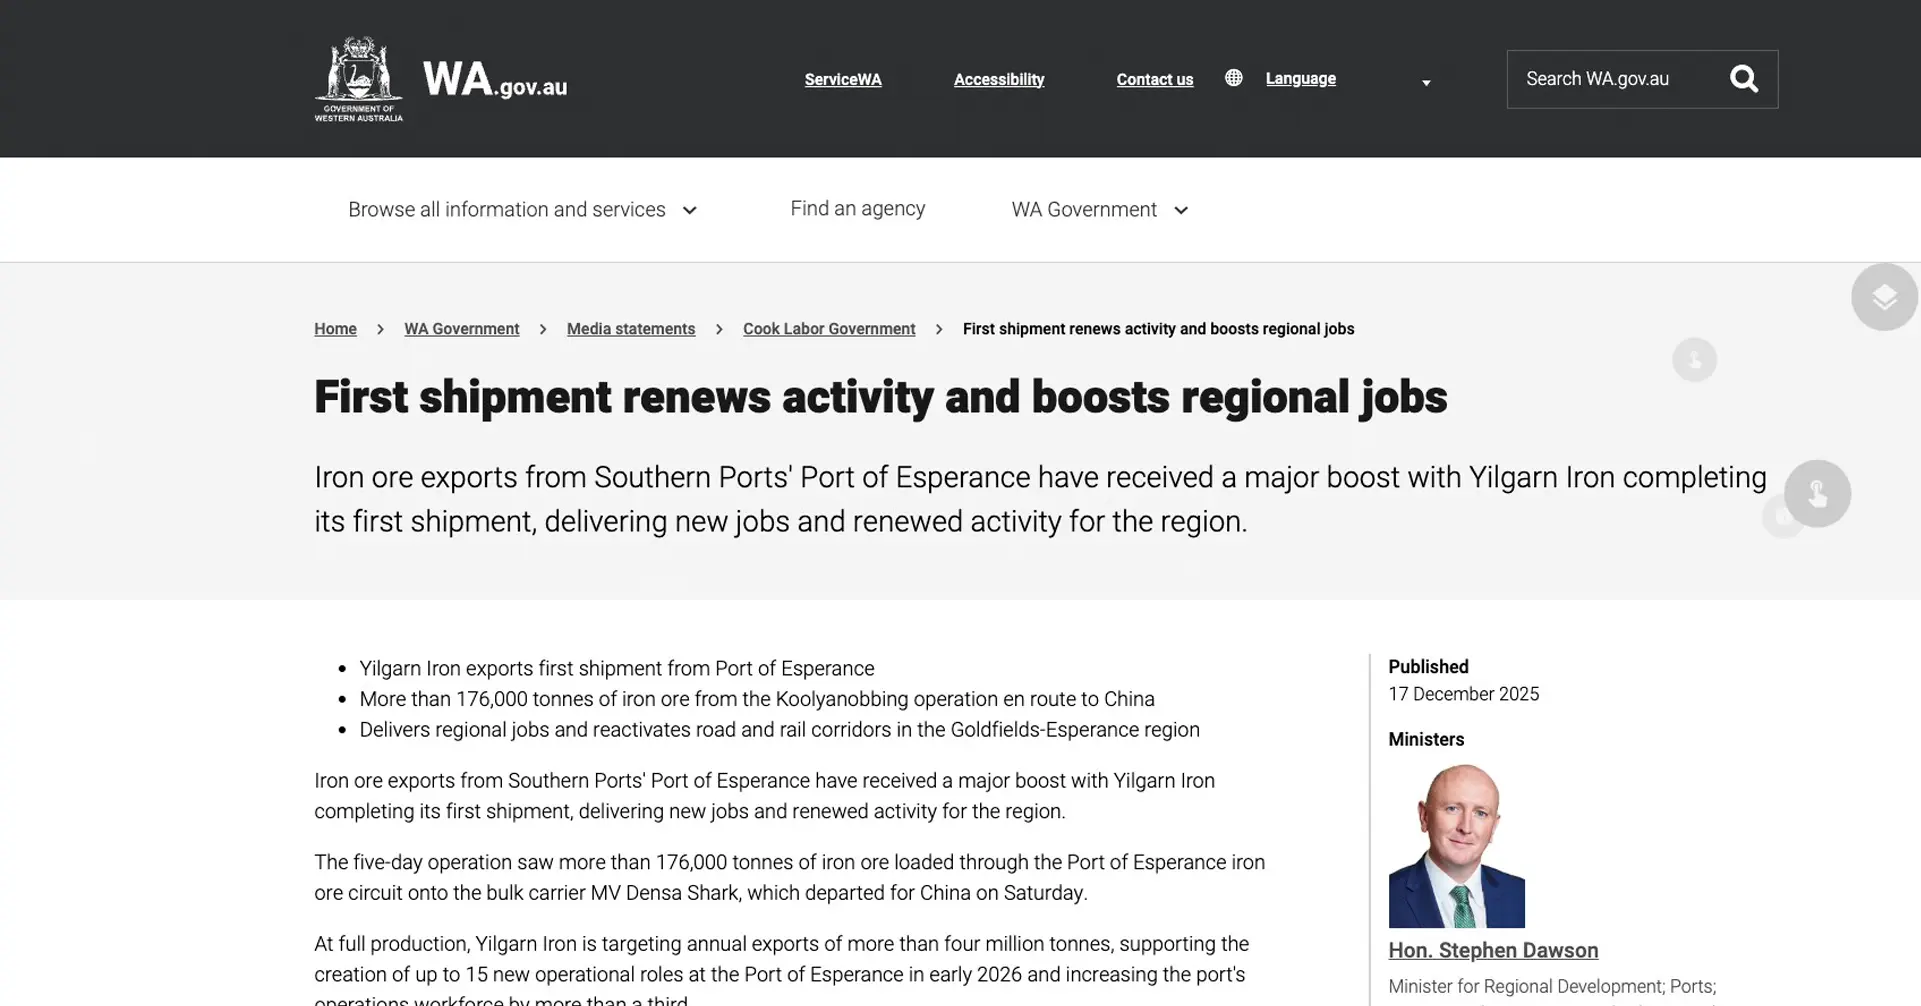1921x1006 pixels.
Task: Click the globe language icon
Action: [1234, 78]
